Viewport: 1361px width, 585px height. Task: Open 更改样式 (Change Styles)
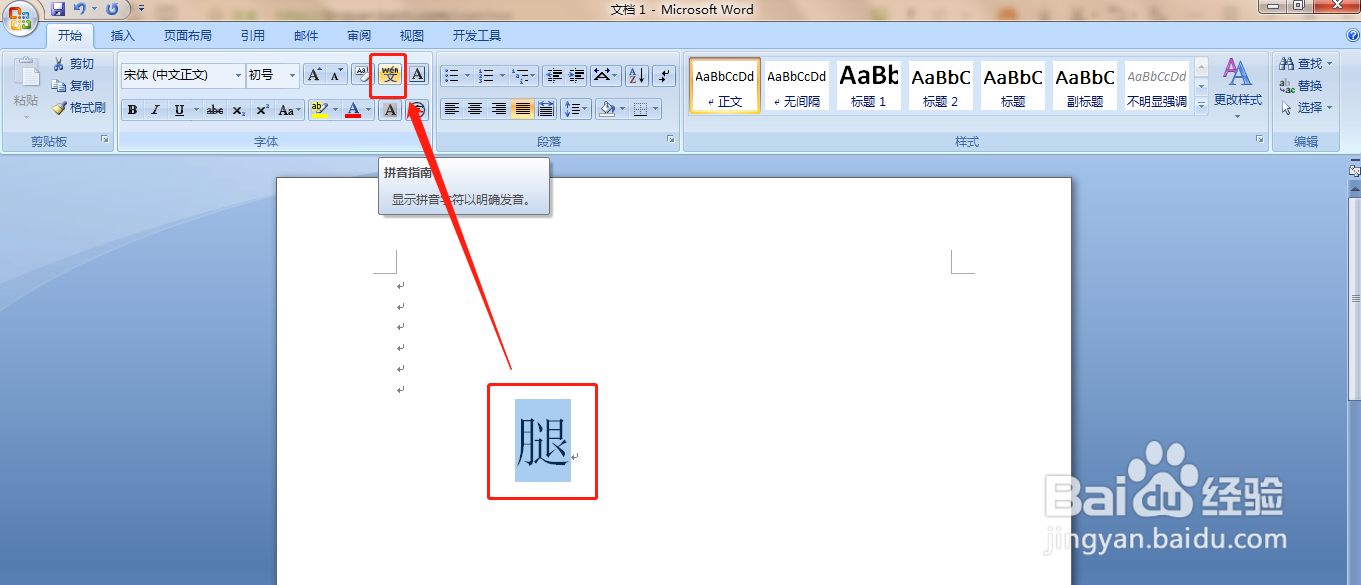click(1238, 88)
